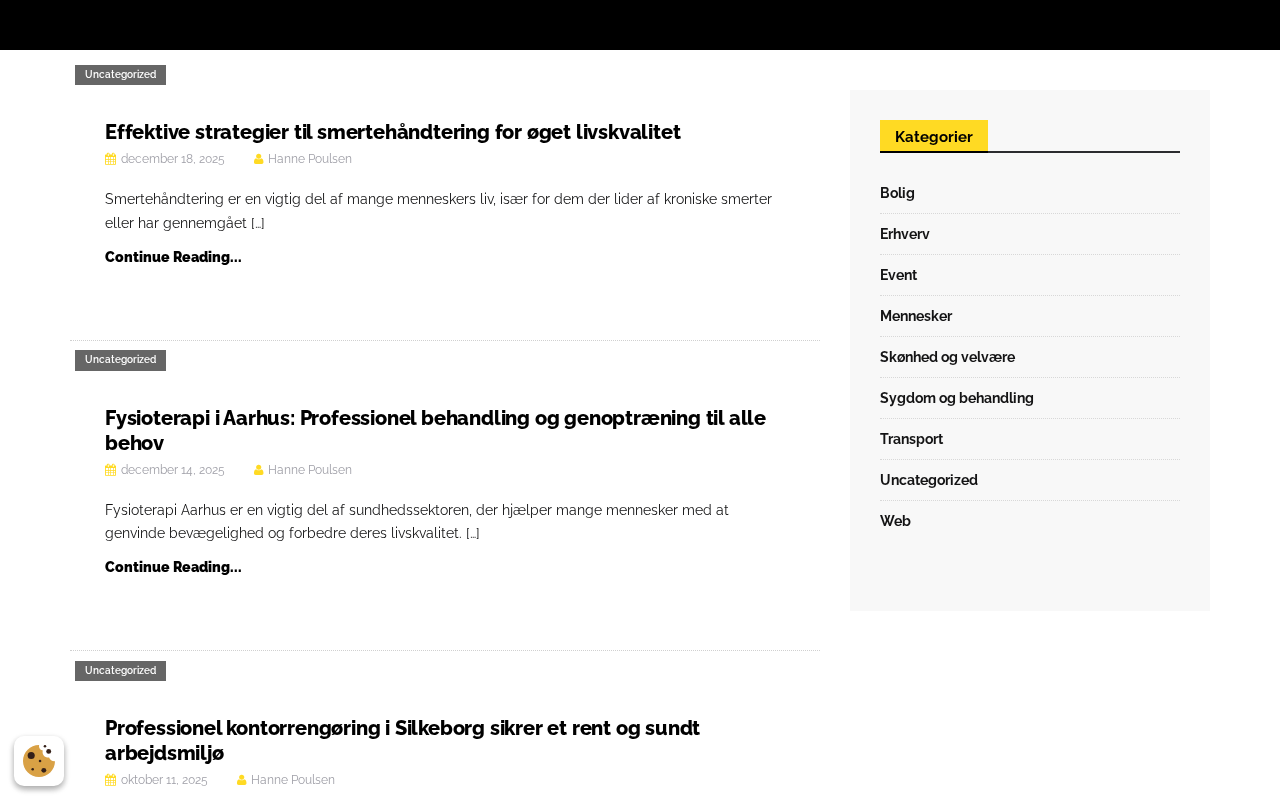The image size is (1280, 800).
Task: Open the Skønhed og velvære category
Action: coord(947,357)
